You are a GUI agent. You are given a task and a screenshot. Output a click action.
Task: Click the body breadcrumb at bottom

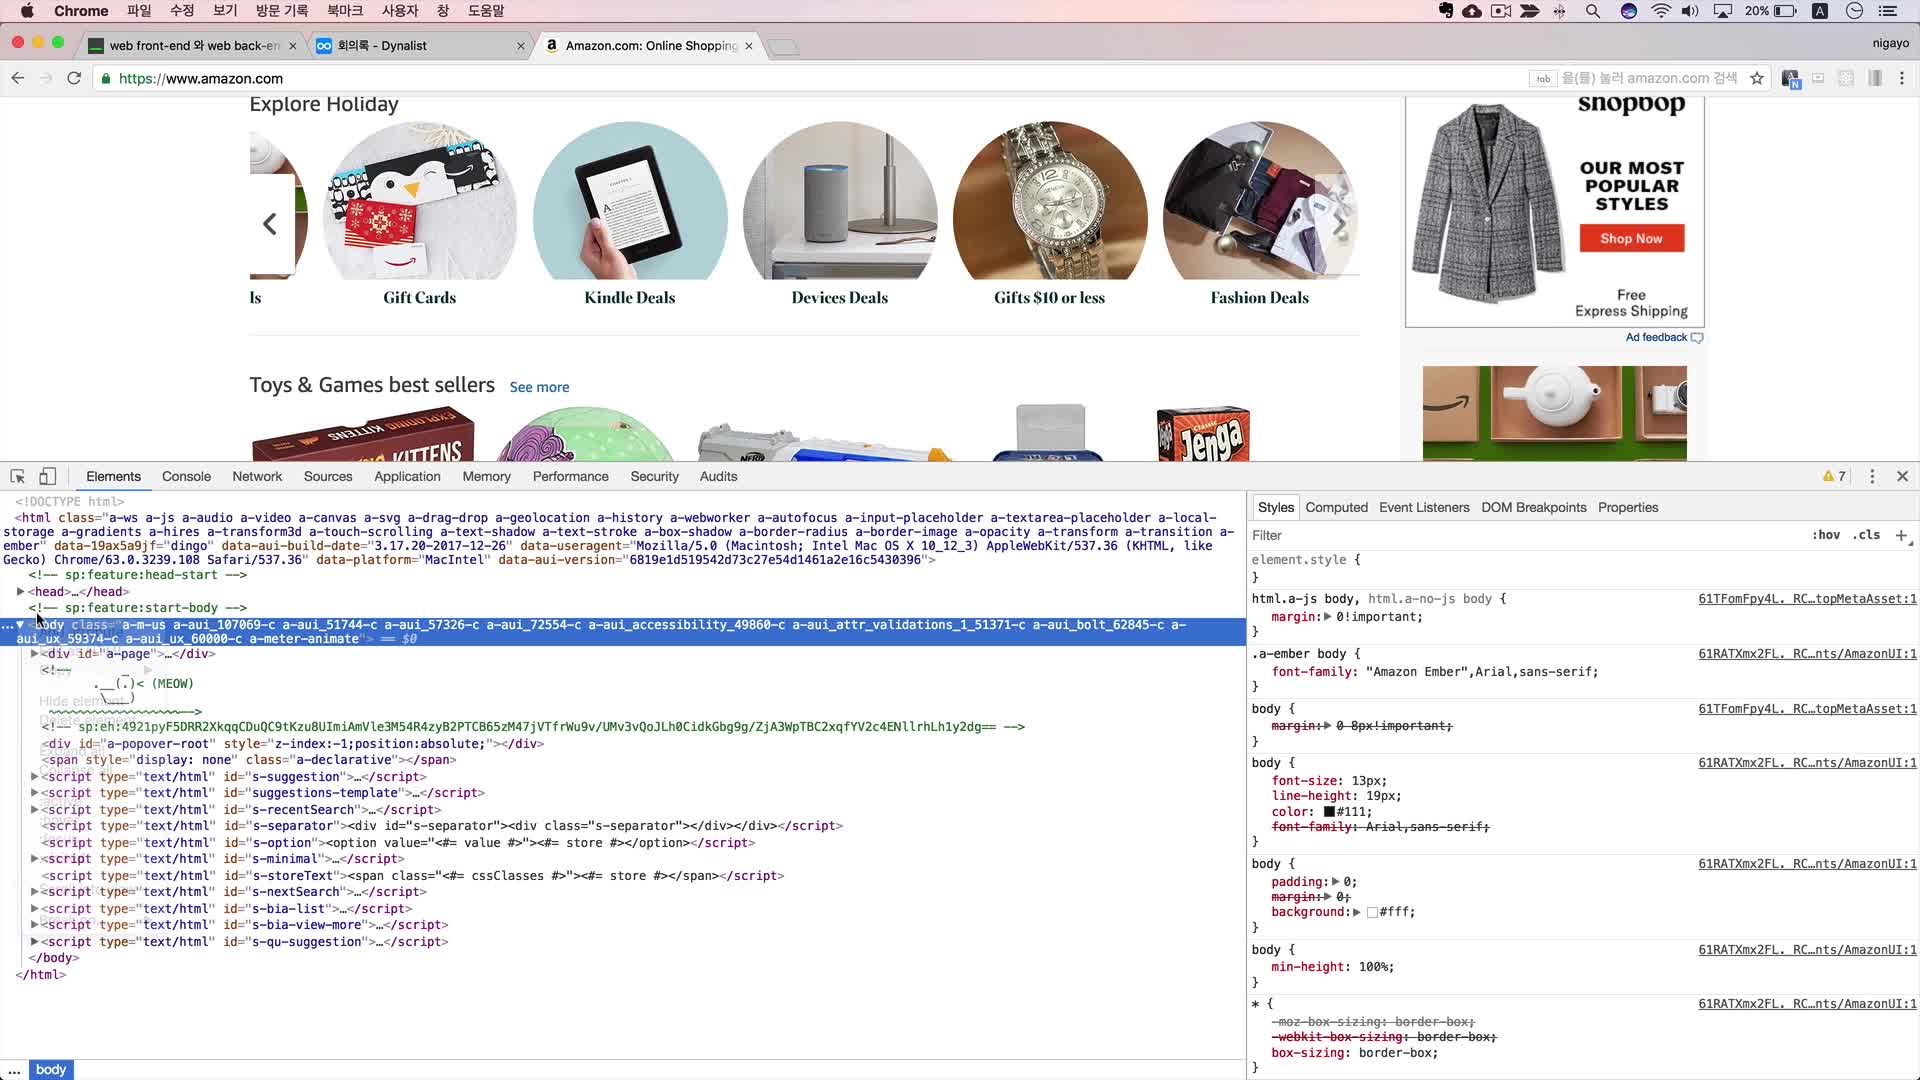tap(51, 1070)
